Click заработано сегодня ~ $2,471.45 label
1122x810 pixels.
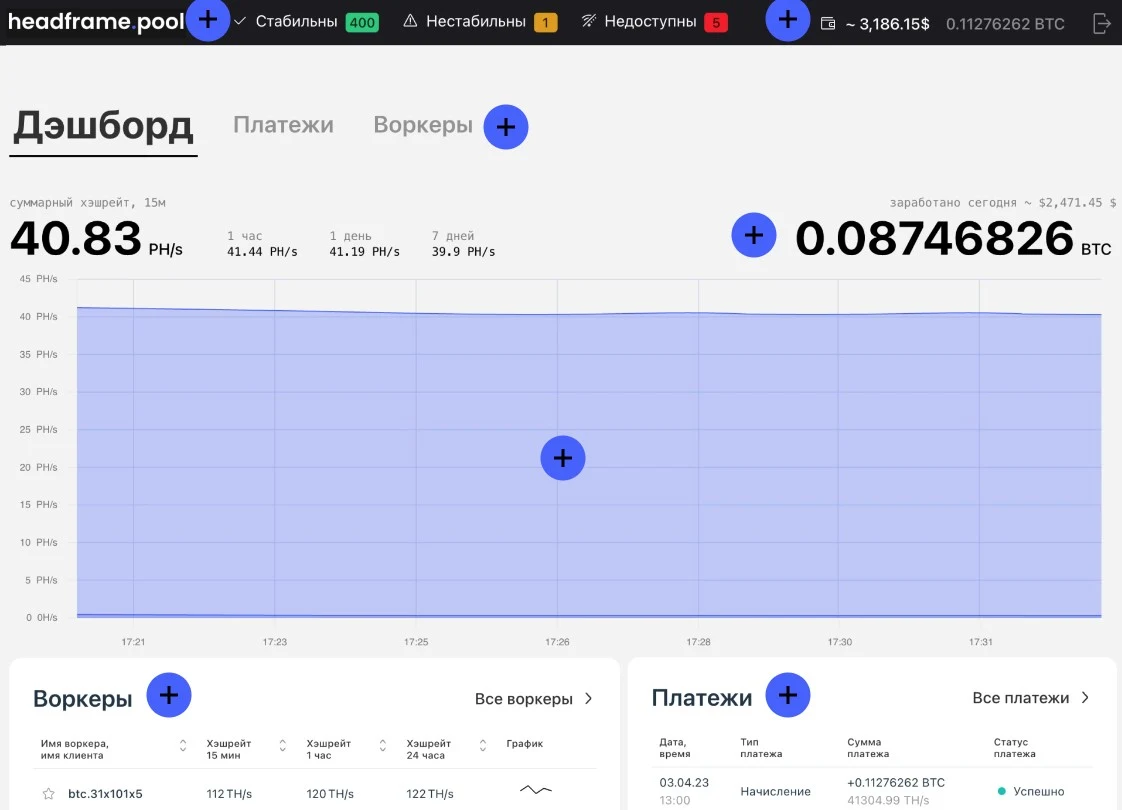click(x=1003, y=202)
